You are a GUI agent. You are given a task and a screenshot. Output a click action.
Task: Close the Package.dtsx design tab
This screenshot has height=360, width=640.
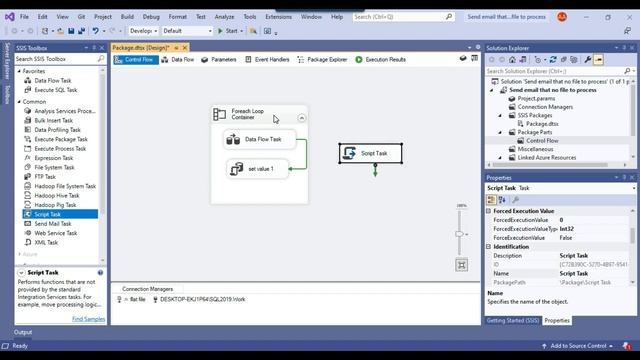click(x=185, y=48)
